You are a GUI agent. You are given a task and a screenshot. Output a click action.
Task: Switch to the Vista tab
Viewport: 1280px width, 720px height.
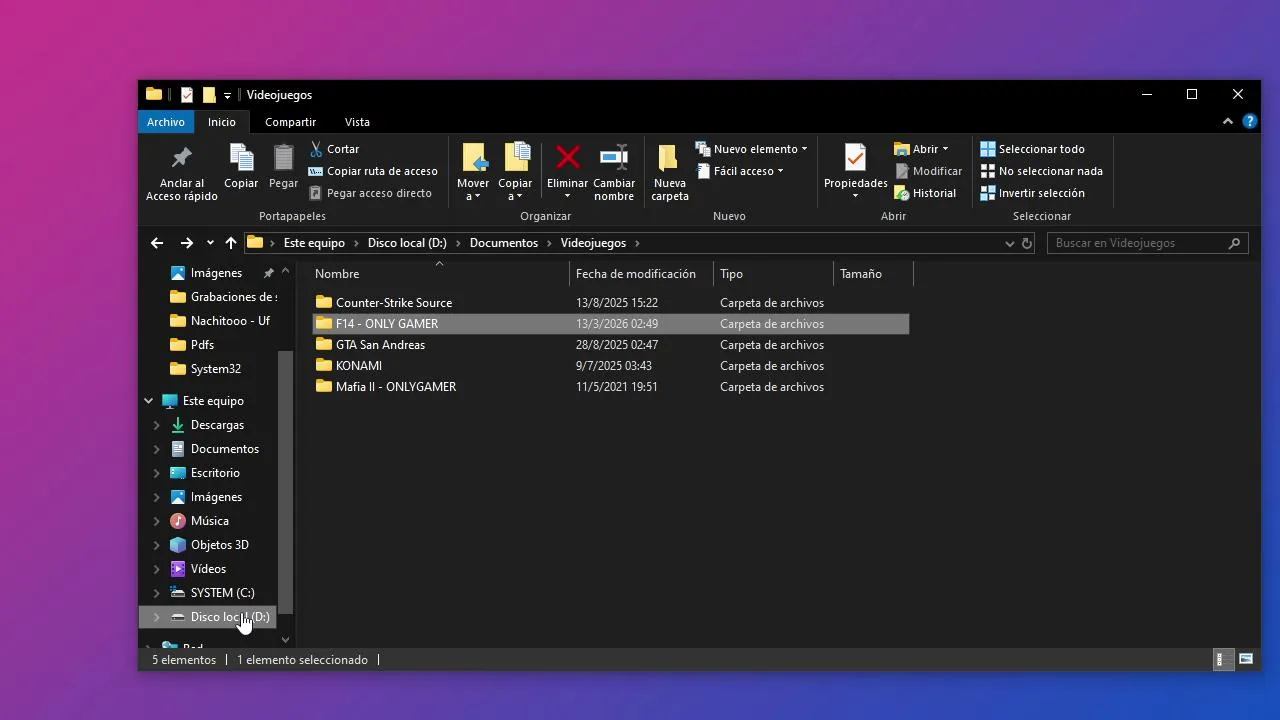pos(357,122)
